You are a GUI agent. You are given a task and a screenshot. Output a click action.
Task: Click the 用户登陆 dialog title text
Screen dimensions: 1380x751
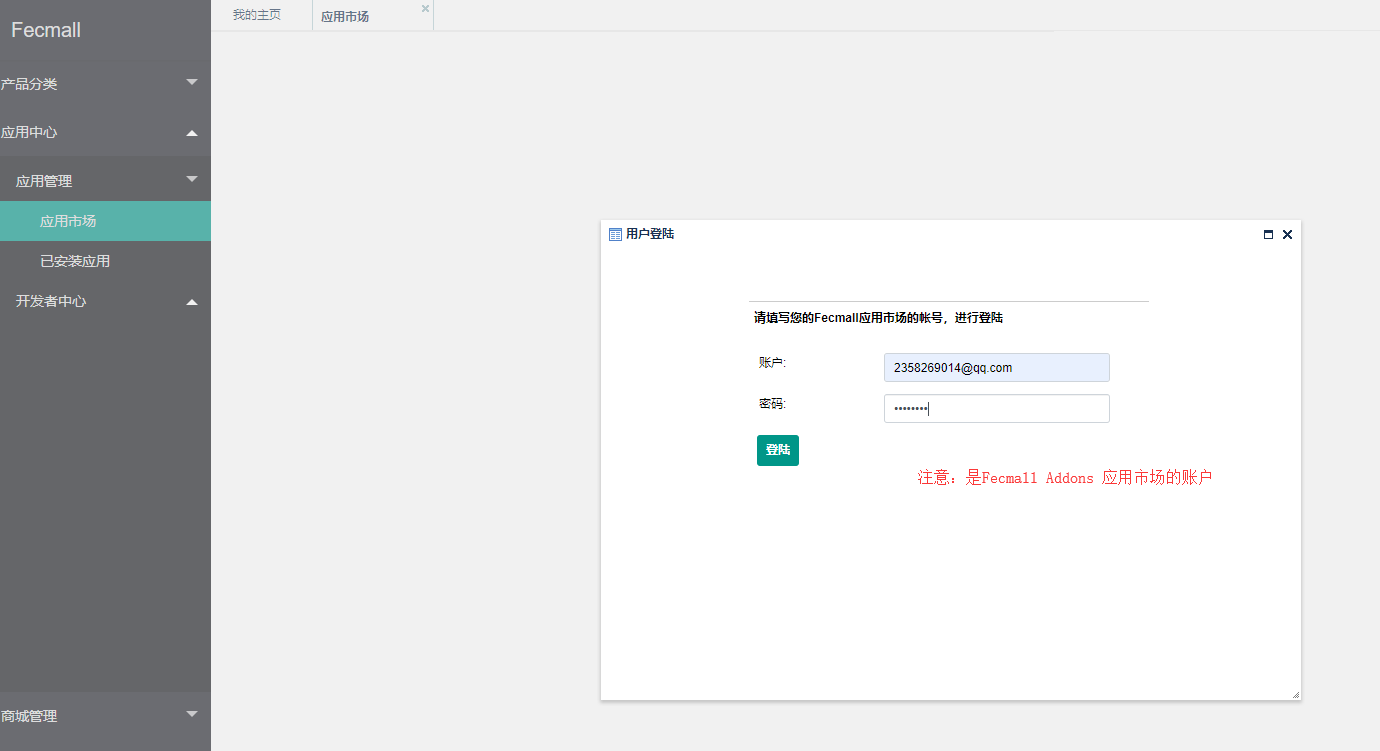[x=650, y=234]
